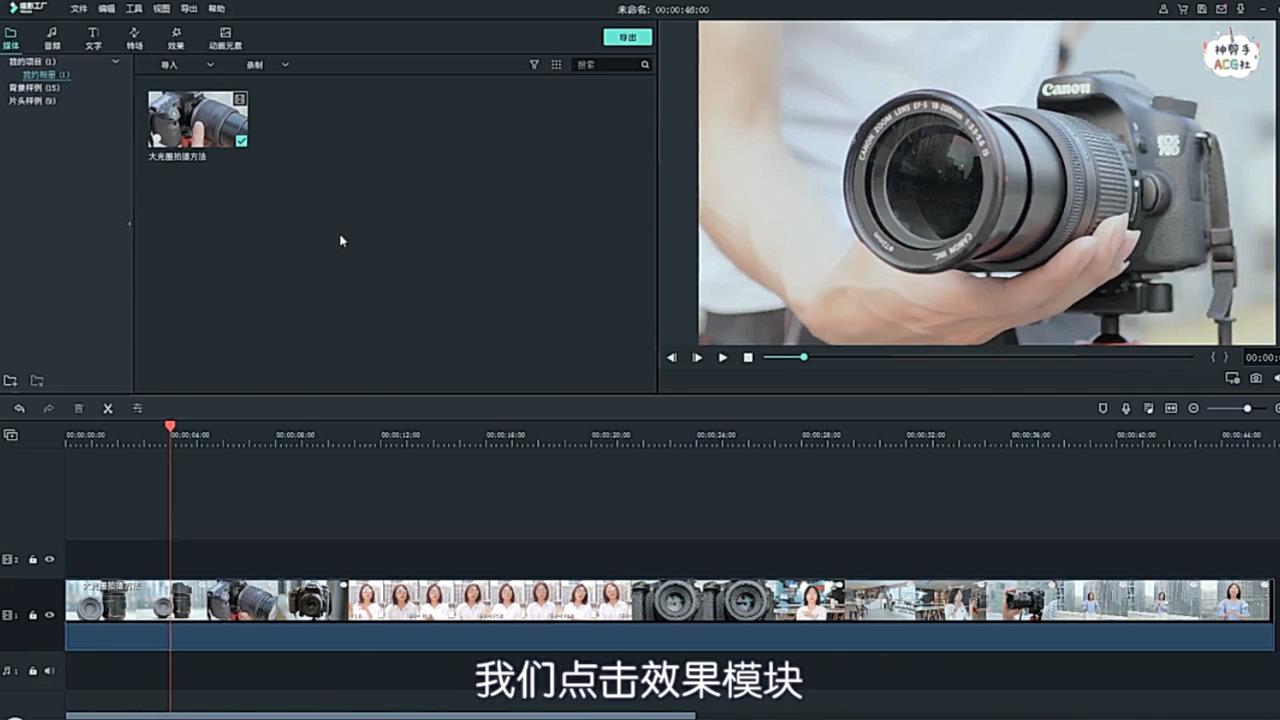The image size is (1280, 720).
Task: Mute audio track 1 speaker
Action: [49, 671]
